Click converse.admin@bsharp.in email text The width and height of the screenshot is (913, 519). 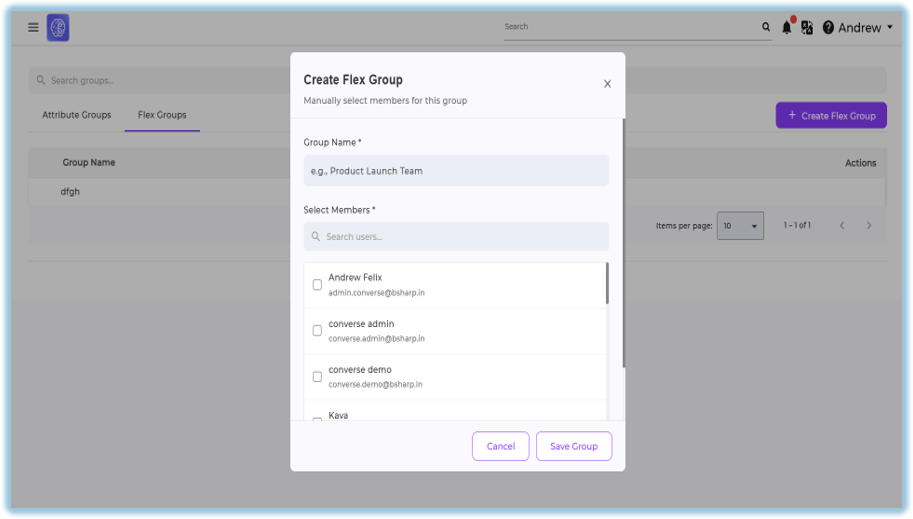pos(376,338)
